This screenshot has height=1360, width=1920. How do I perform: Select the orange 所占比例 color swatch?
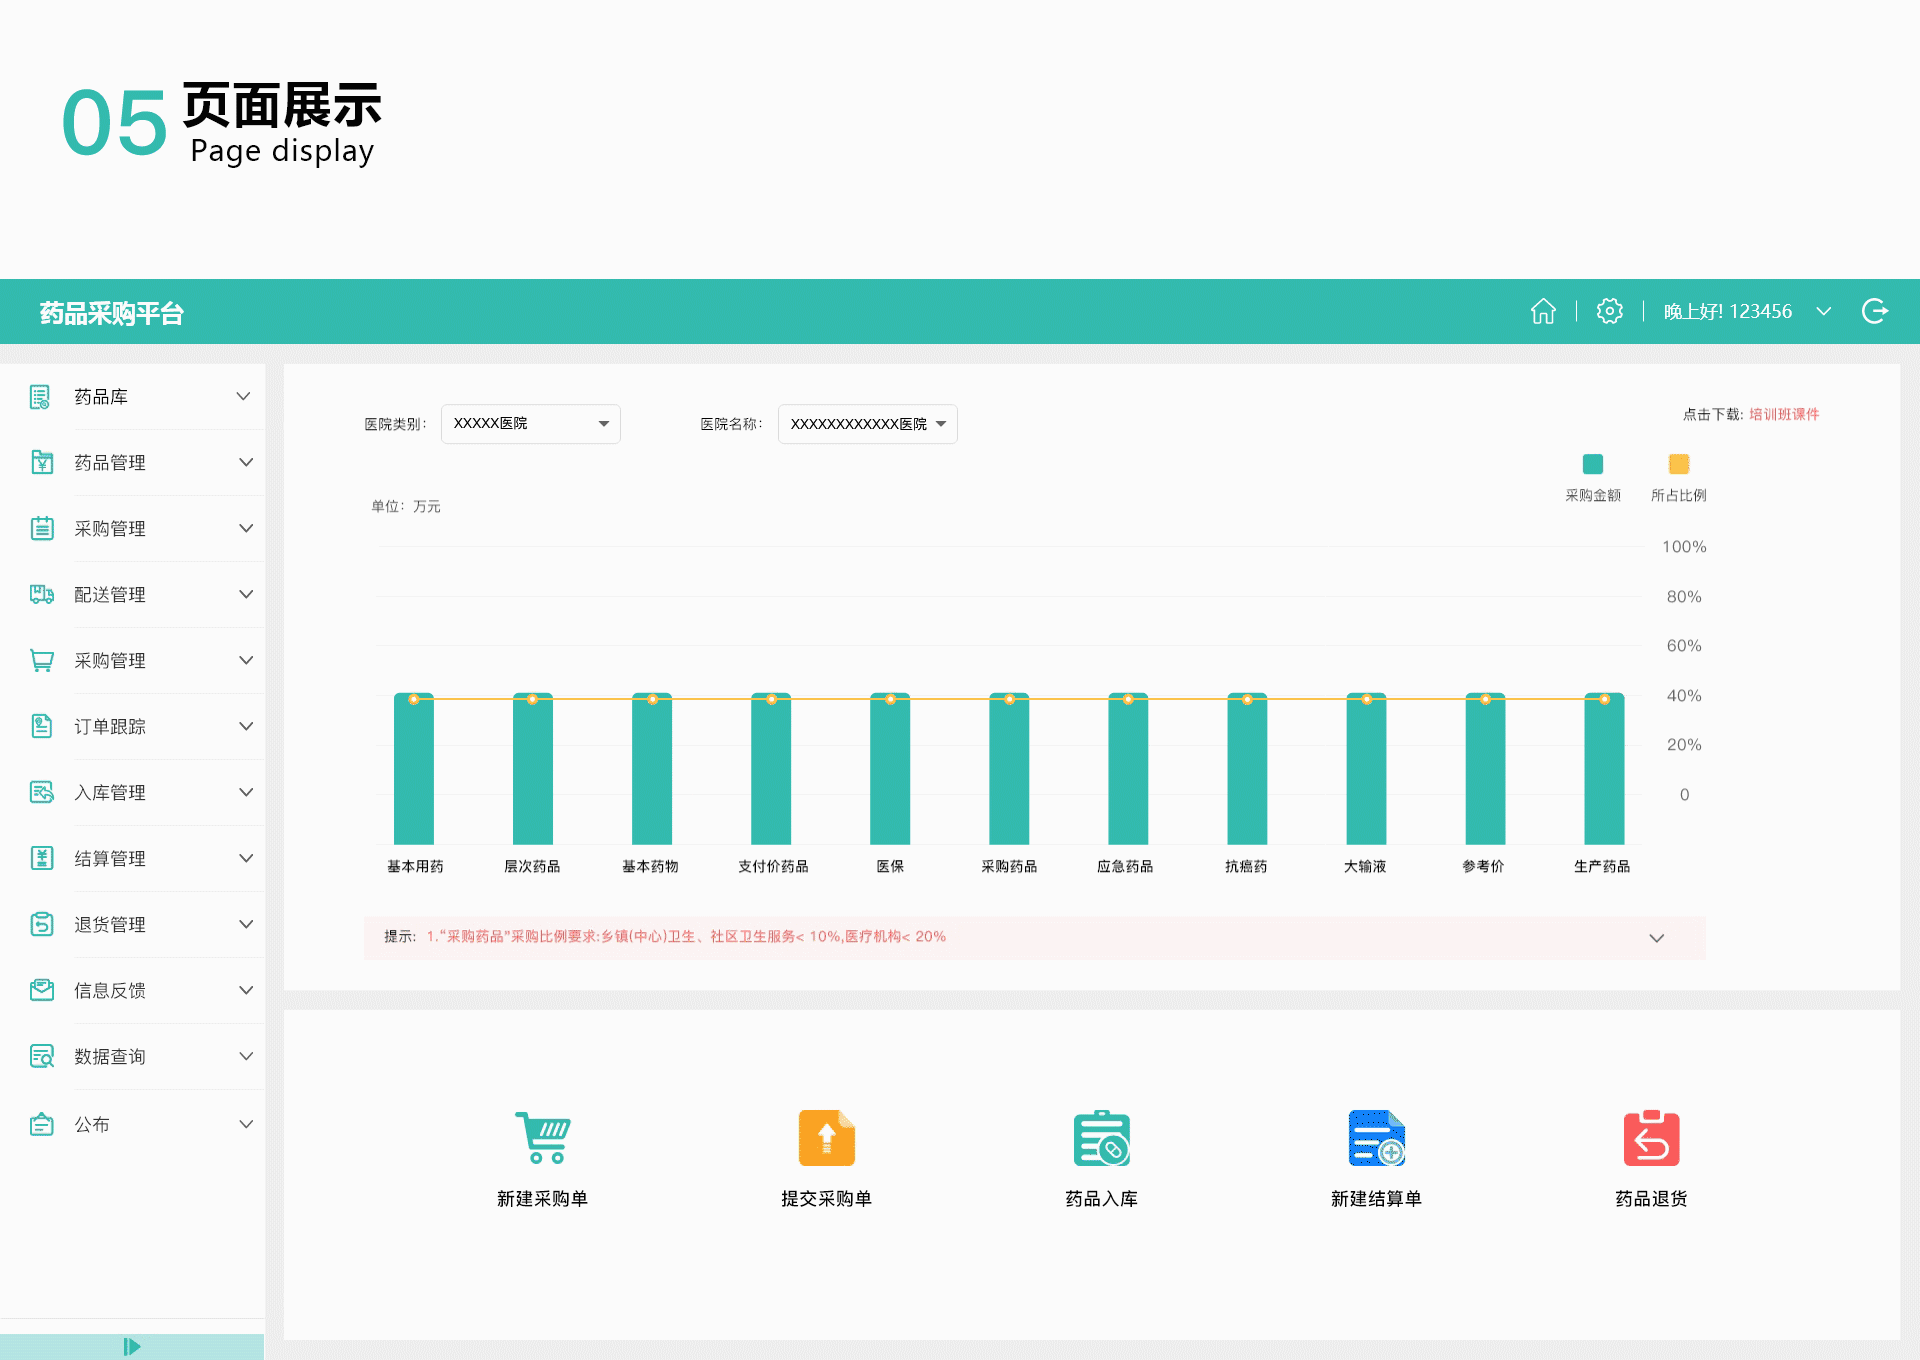pos(1679,463)
